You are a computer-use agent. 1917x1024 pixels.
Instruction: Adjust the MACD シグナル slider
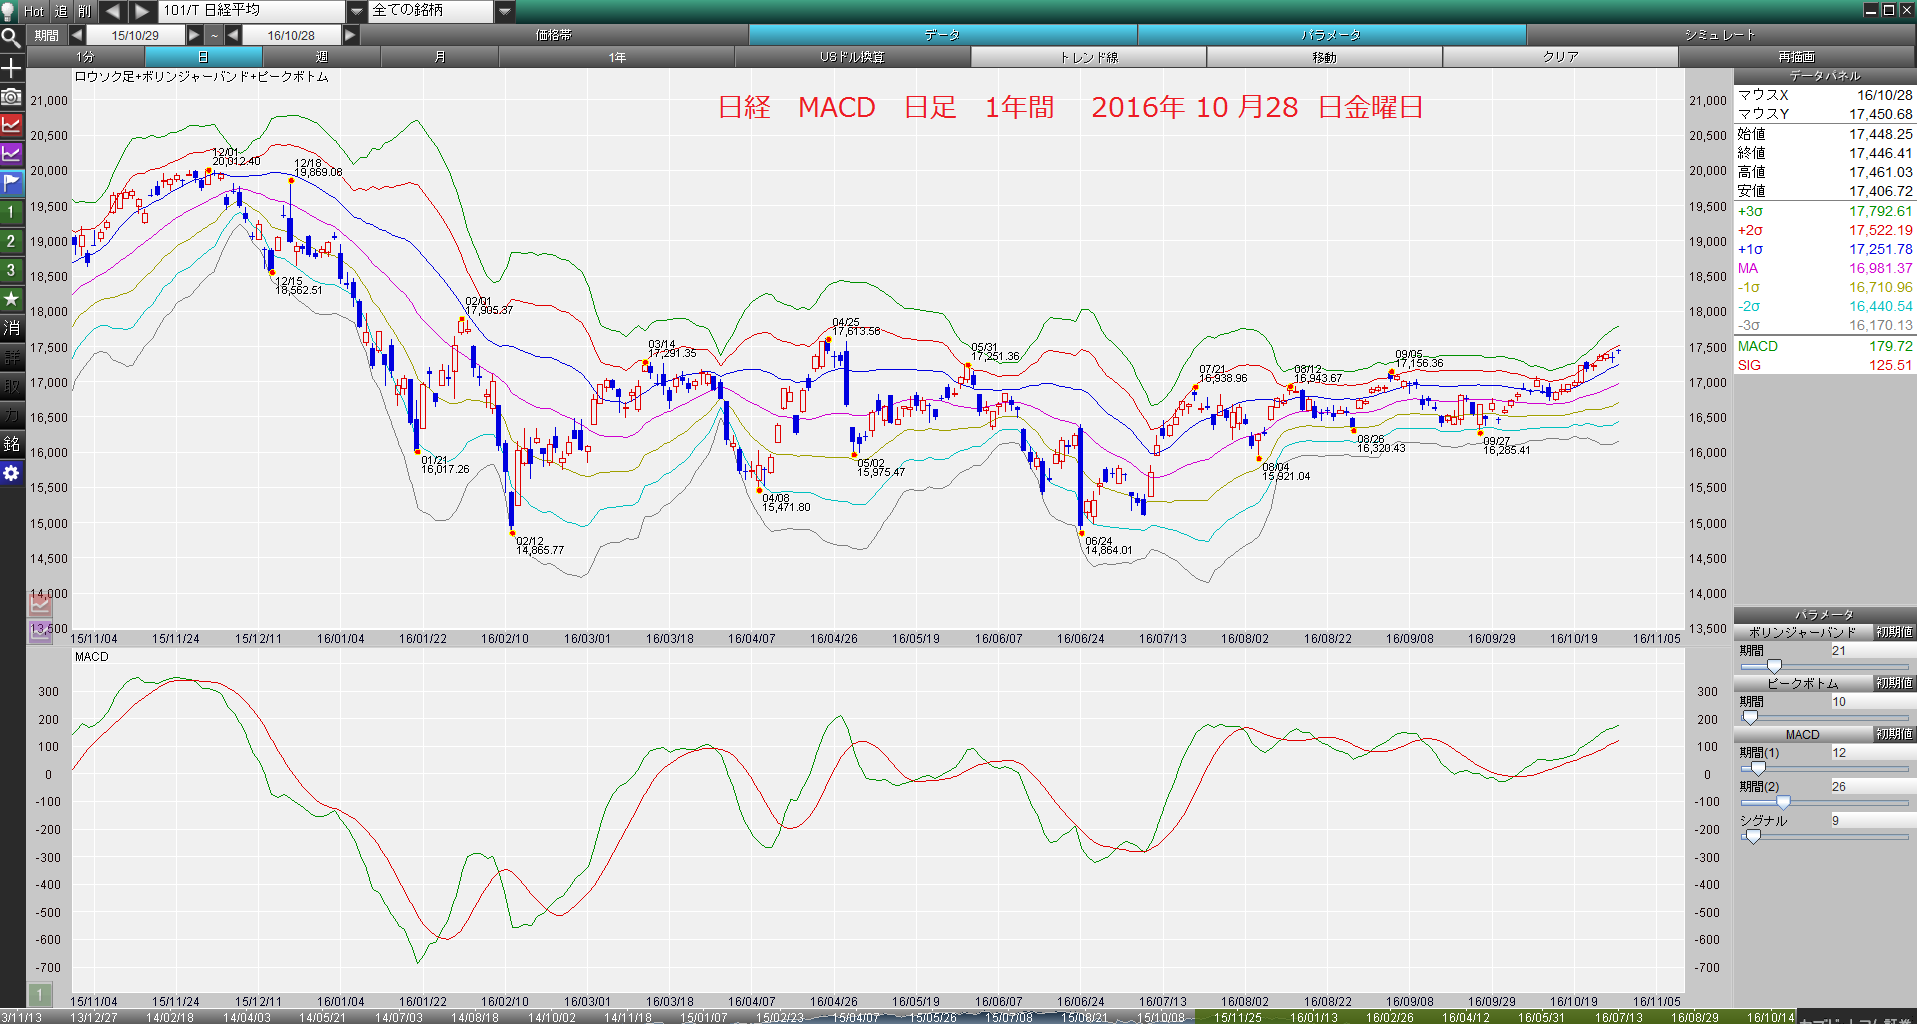coord(1753,836)
